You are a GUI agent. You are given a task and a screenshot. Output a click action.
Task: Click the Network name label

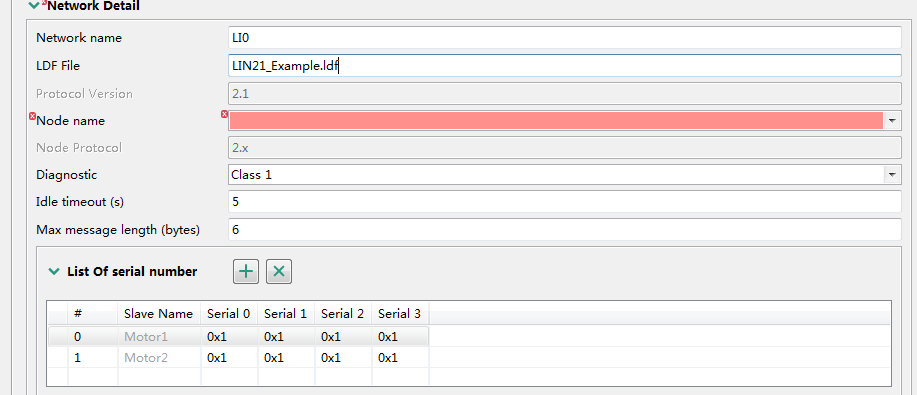tap(79, 38)
